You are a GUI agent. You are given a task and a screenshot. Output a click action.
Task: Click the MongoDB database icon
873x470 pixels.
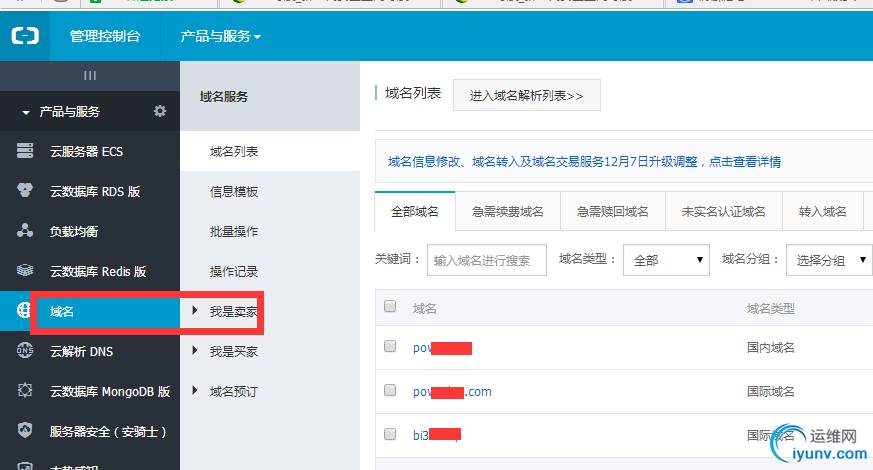click(x=24, y=390)
